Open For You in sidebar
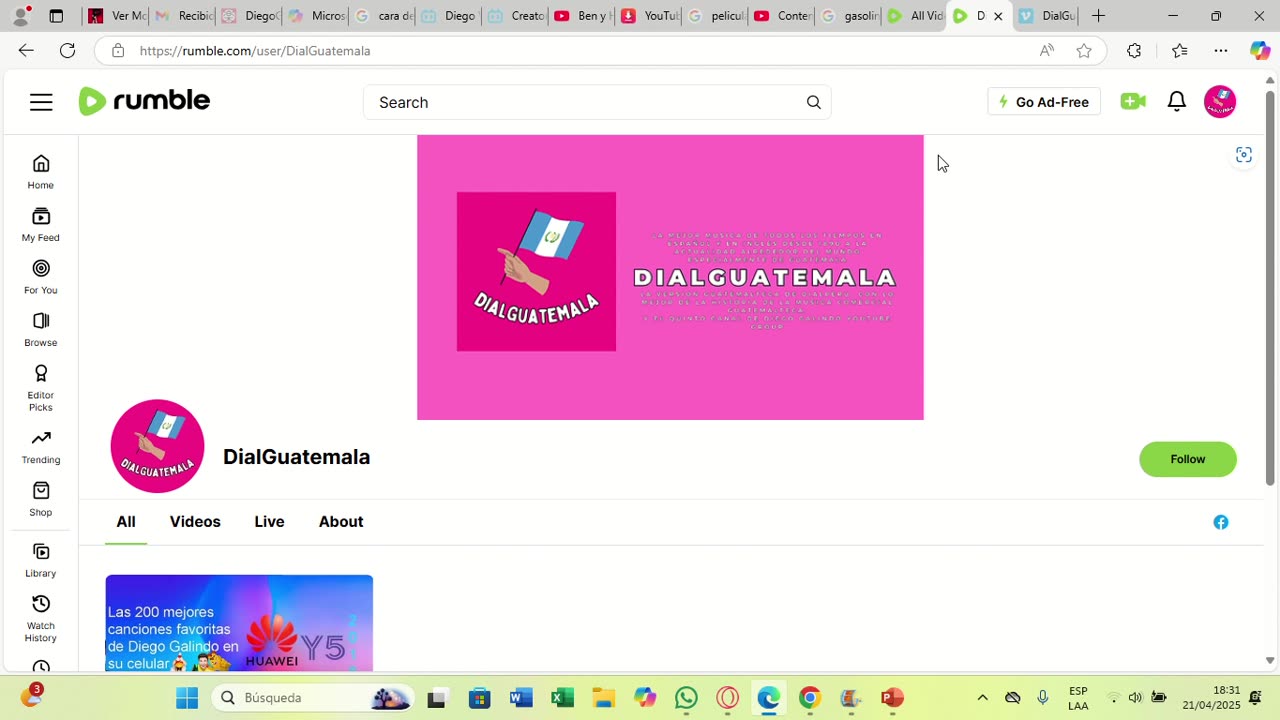1280x720 pixels. pos(41,277)
